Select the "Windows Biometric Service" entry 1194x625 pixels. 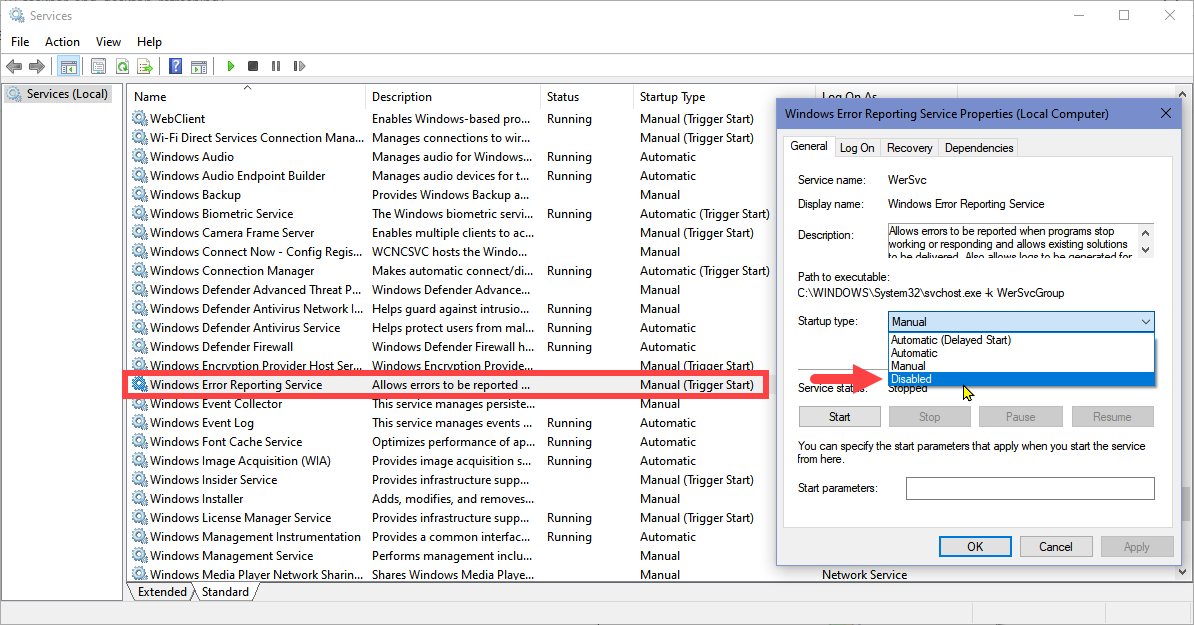point(221,214)
